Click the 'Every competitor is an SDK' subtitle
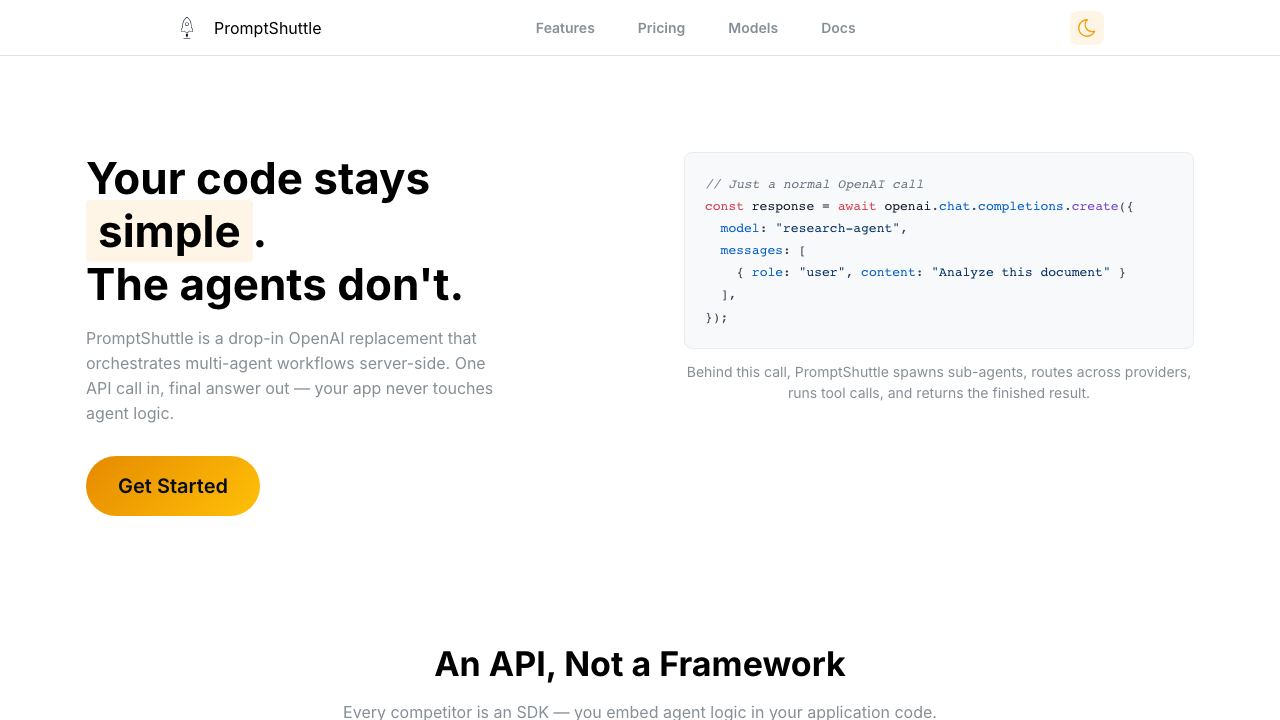This screenshot has width=1280, height=720. 640,712
